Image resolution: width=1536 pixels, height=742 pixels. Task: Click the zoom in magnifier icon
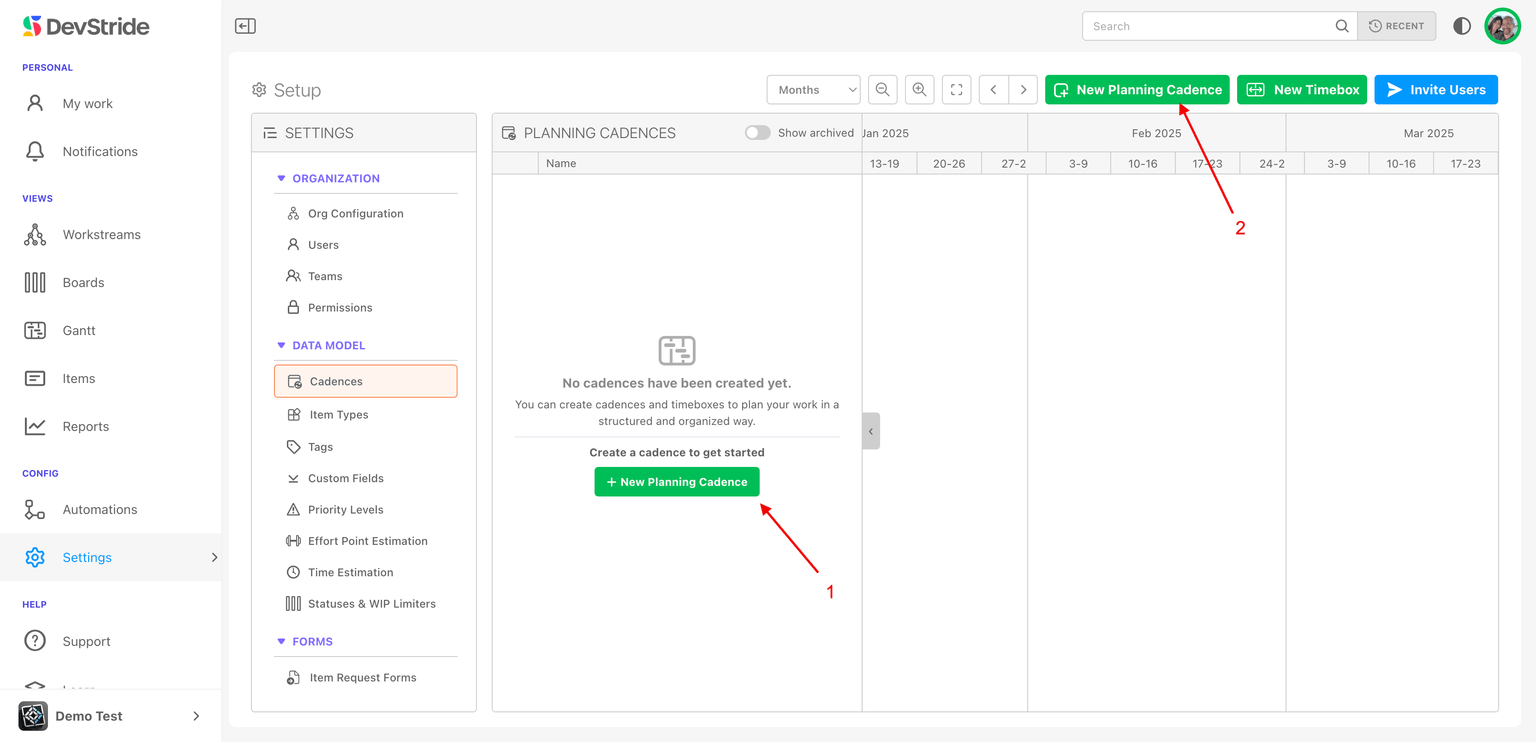[x=919, y=90]
